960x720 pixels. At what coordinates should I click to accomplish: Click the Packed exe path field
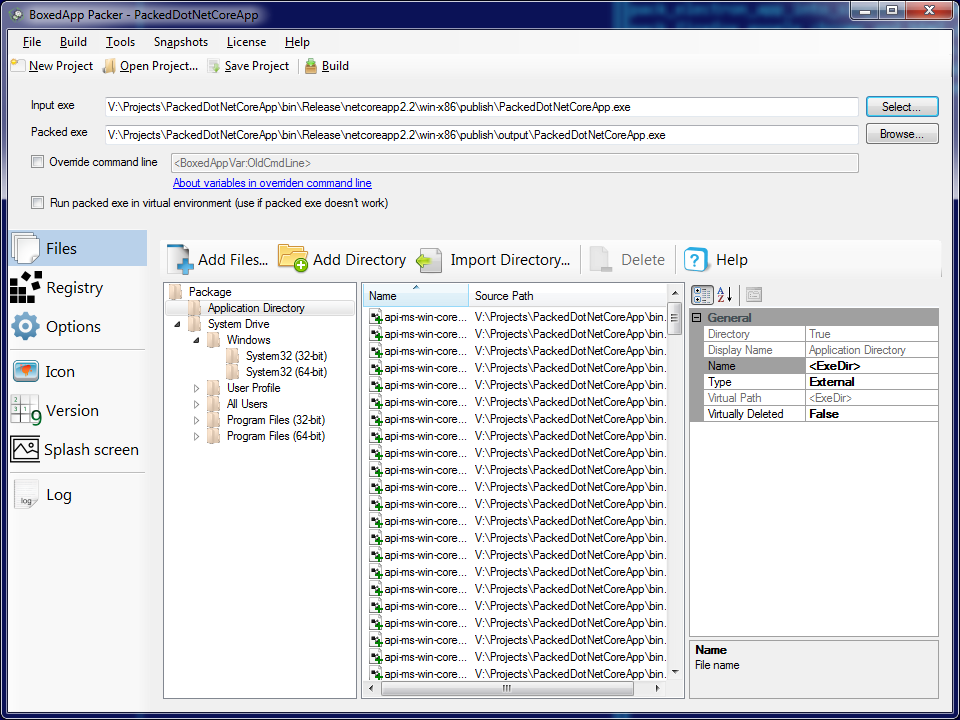tap(481, 135)
